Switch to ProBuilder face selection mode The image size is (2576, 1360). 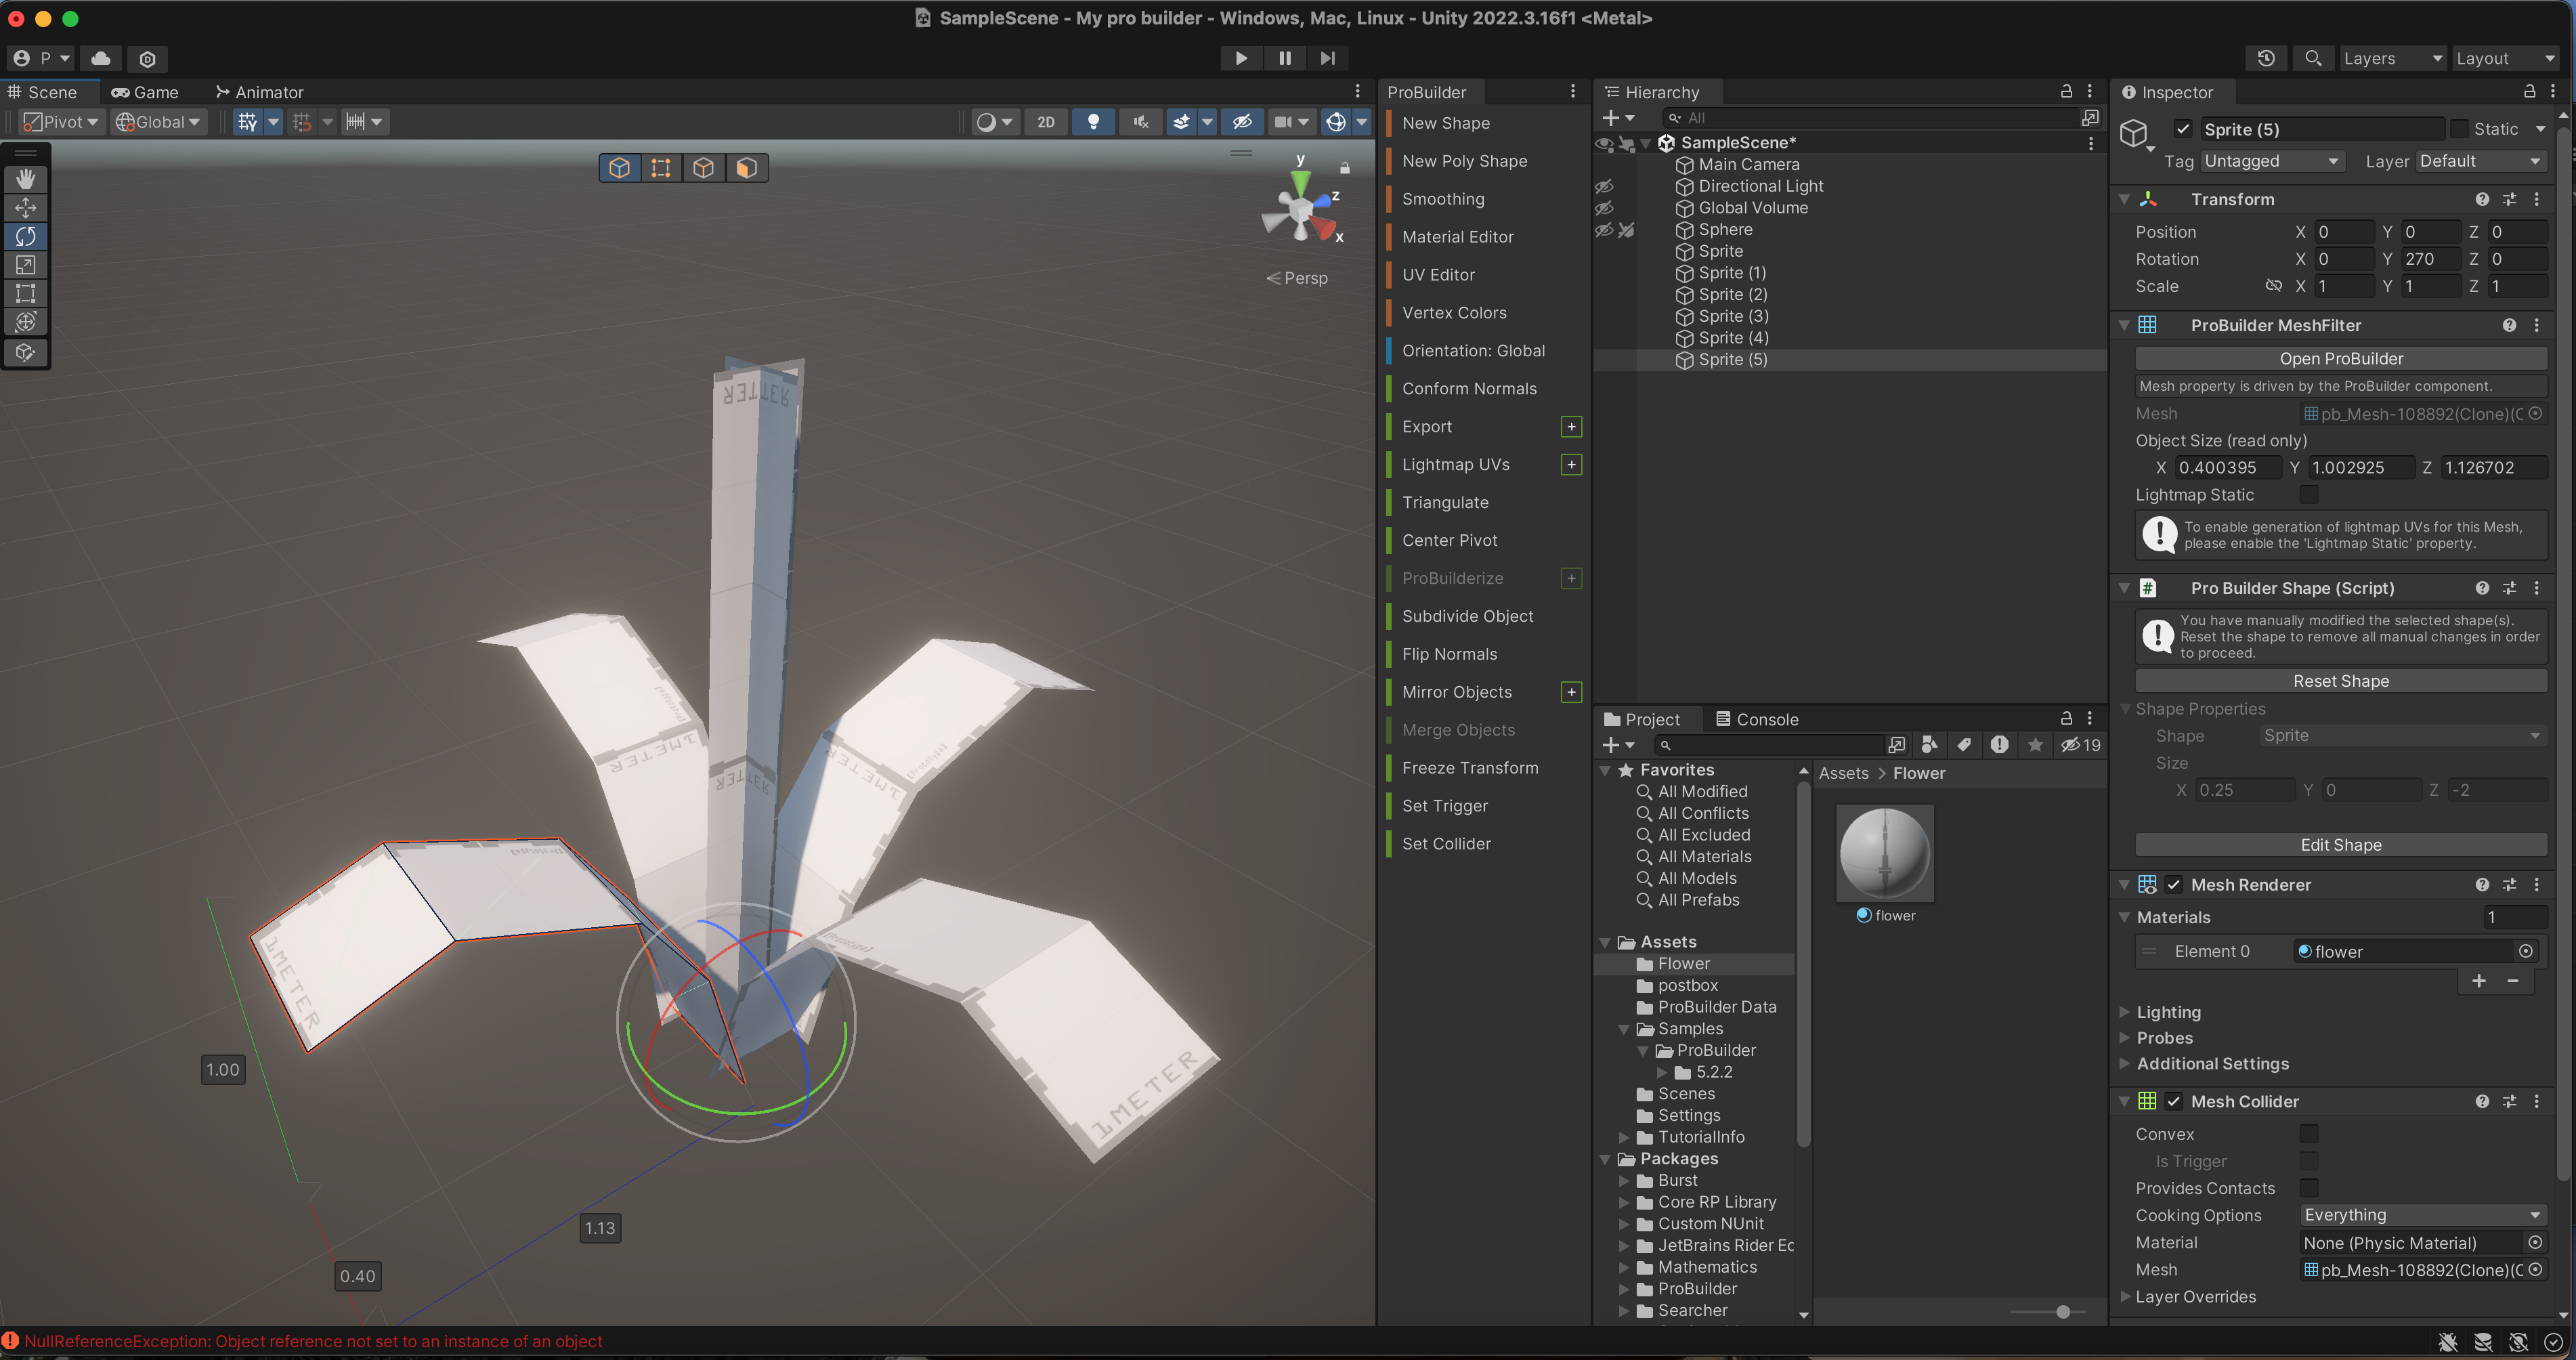click(746, 168)
